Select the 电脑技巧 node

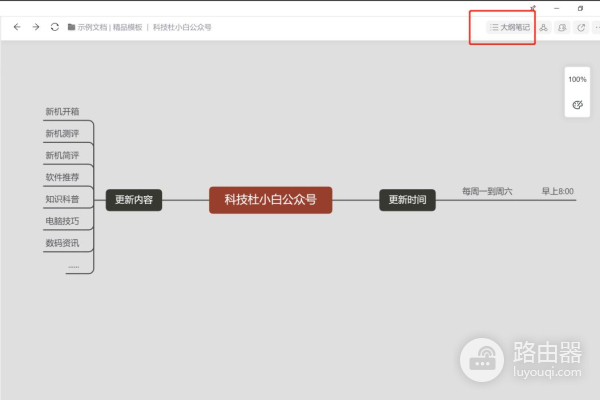(62, 221)
